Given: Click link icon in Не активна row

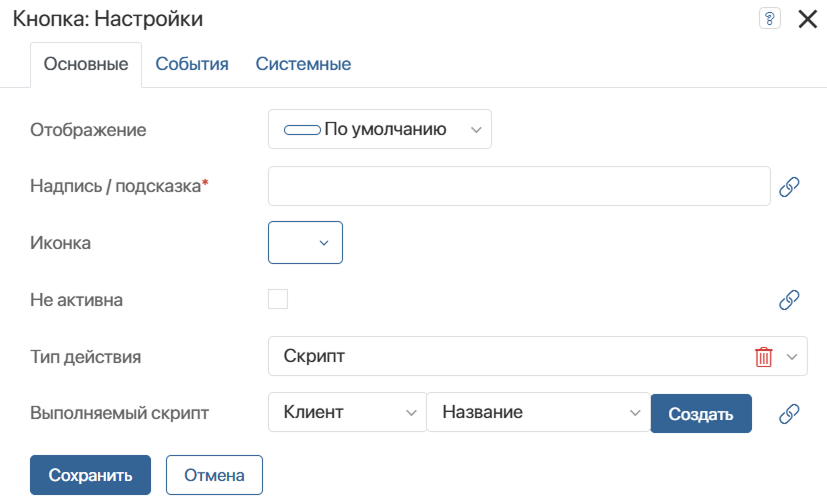Looking at the screenshot, I should (x=789, y=300).
